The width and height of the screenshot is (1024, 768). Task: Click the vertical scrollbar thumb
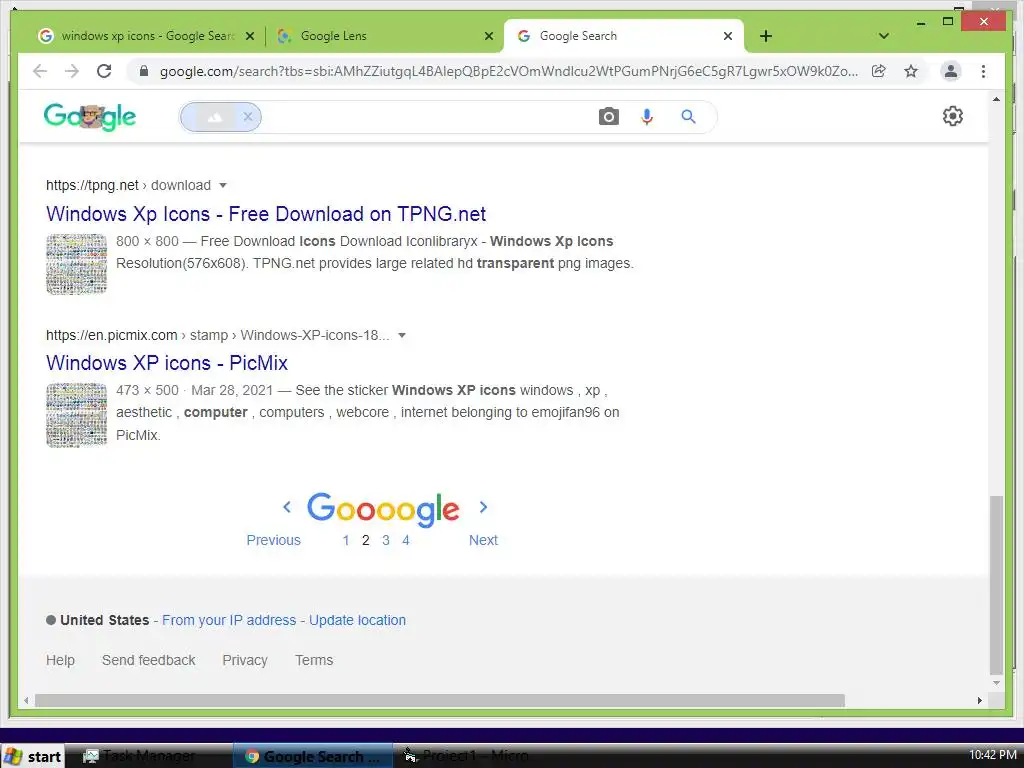click(996, 585)
